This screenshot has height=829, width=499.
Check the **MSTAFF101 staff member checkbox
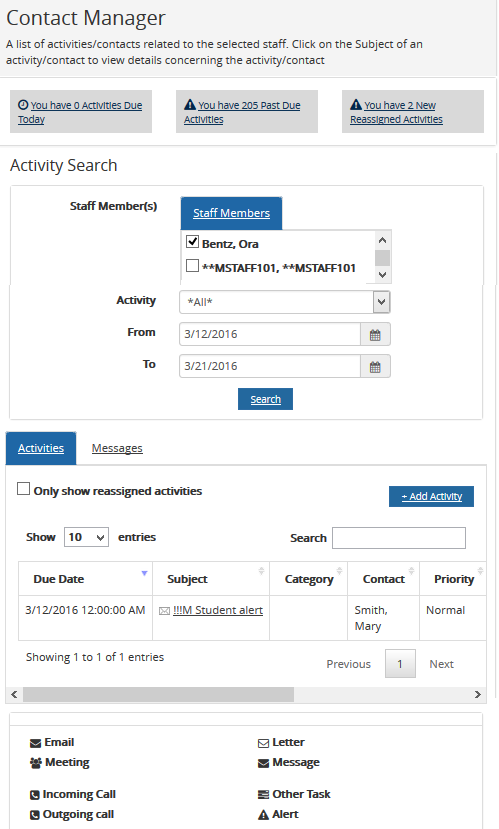192,265
